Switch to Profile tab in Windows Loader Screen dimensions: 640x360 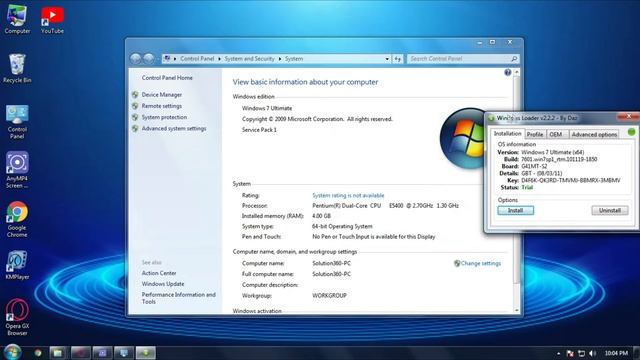click(x=535, y=134)
